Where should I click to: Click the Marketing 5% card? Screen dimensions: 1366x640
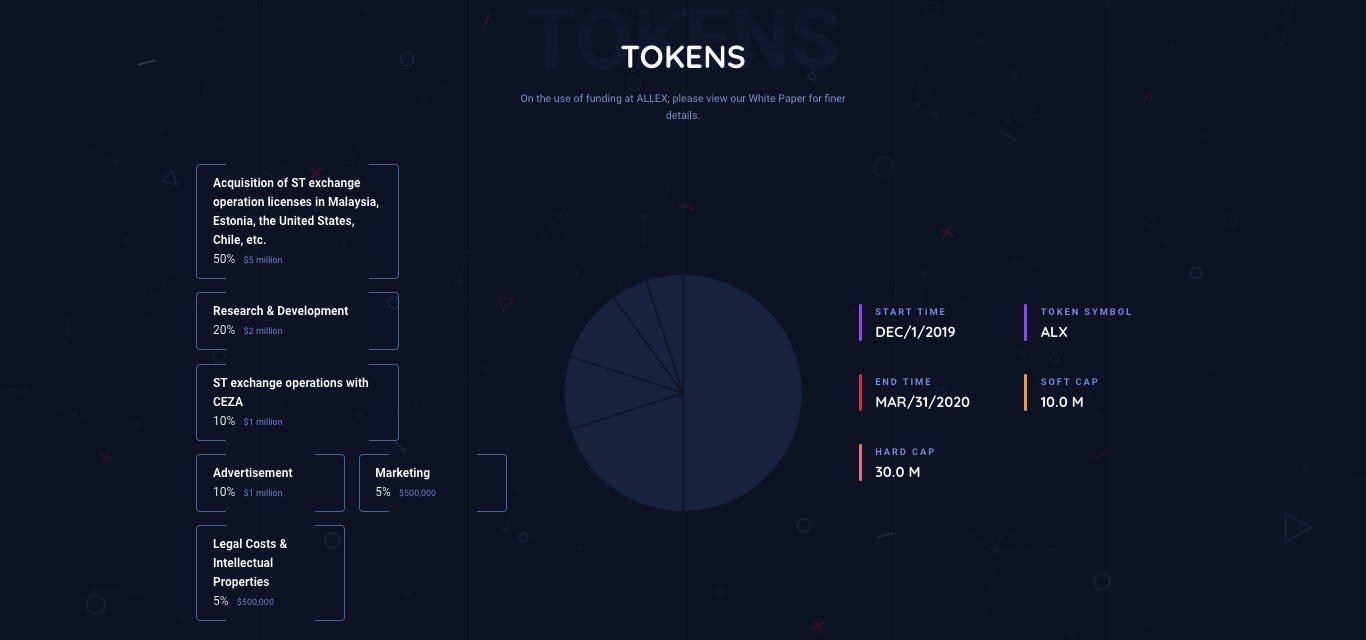click(433, 482)
